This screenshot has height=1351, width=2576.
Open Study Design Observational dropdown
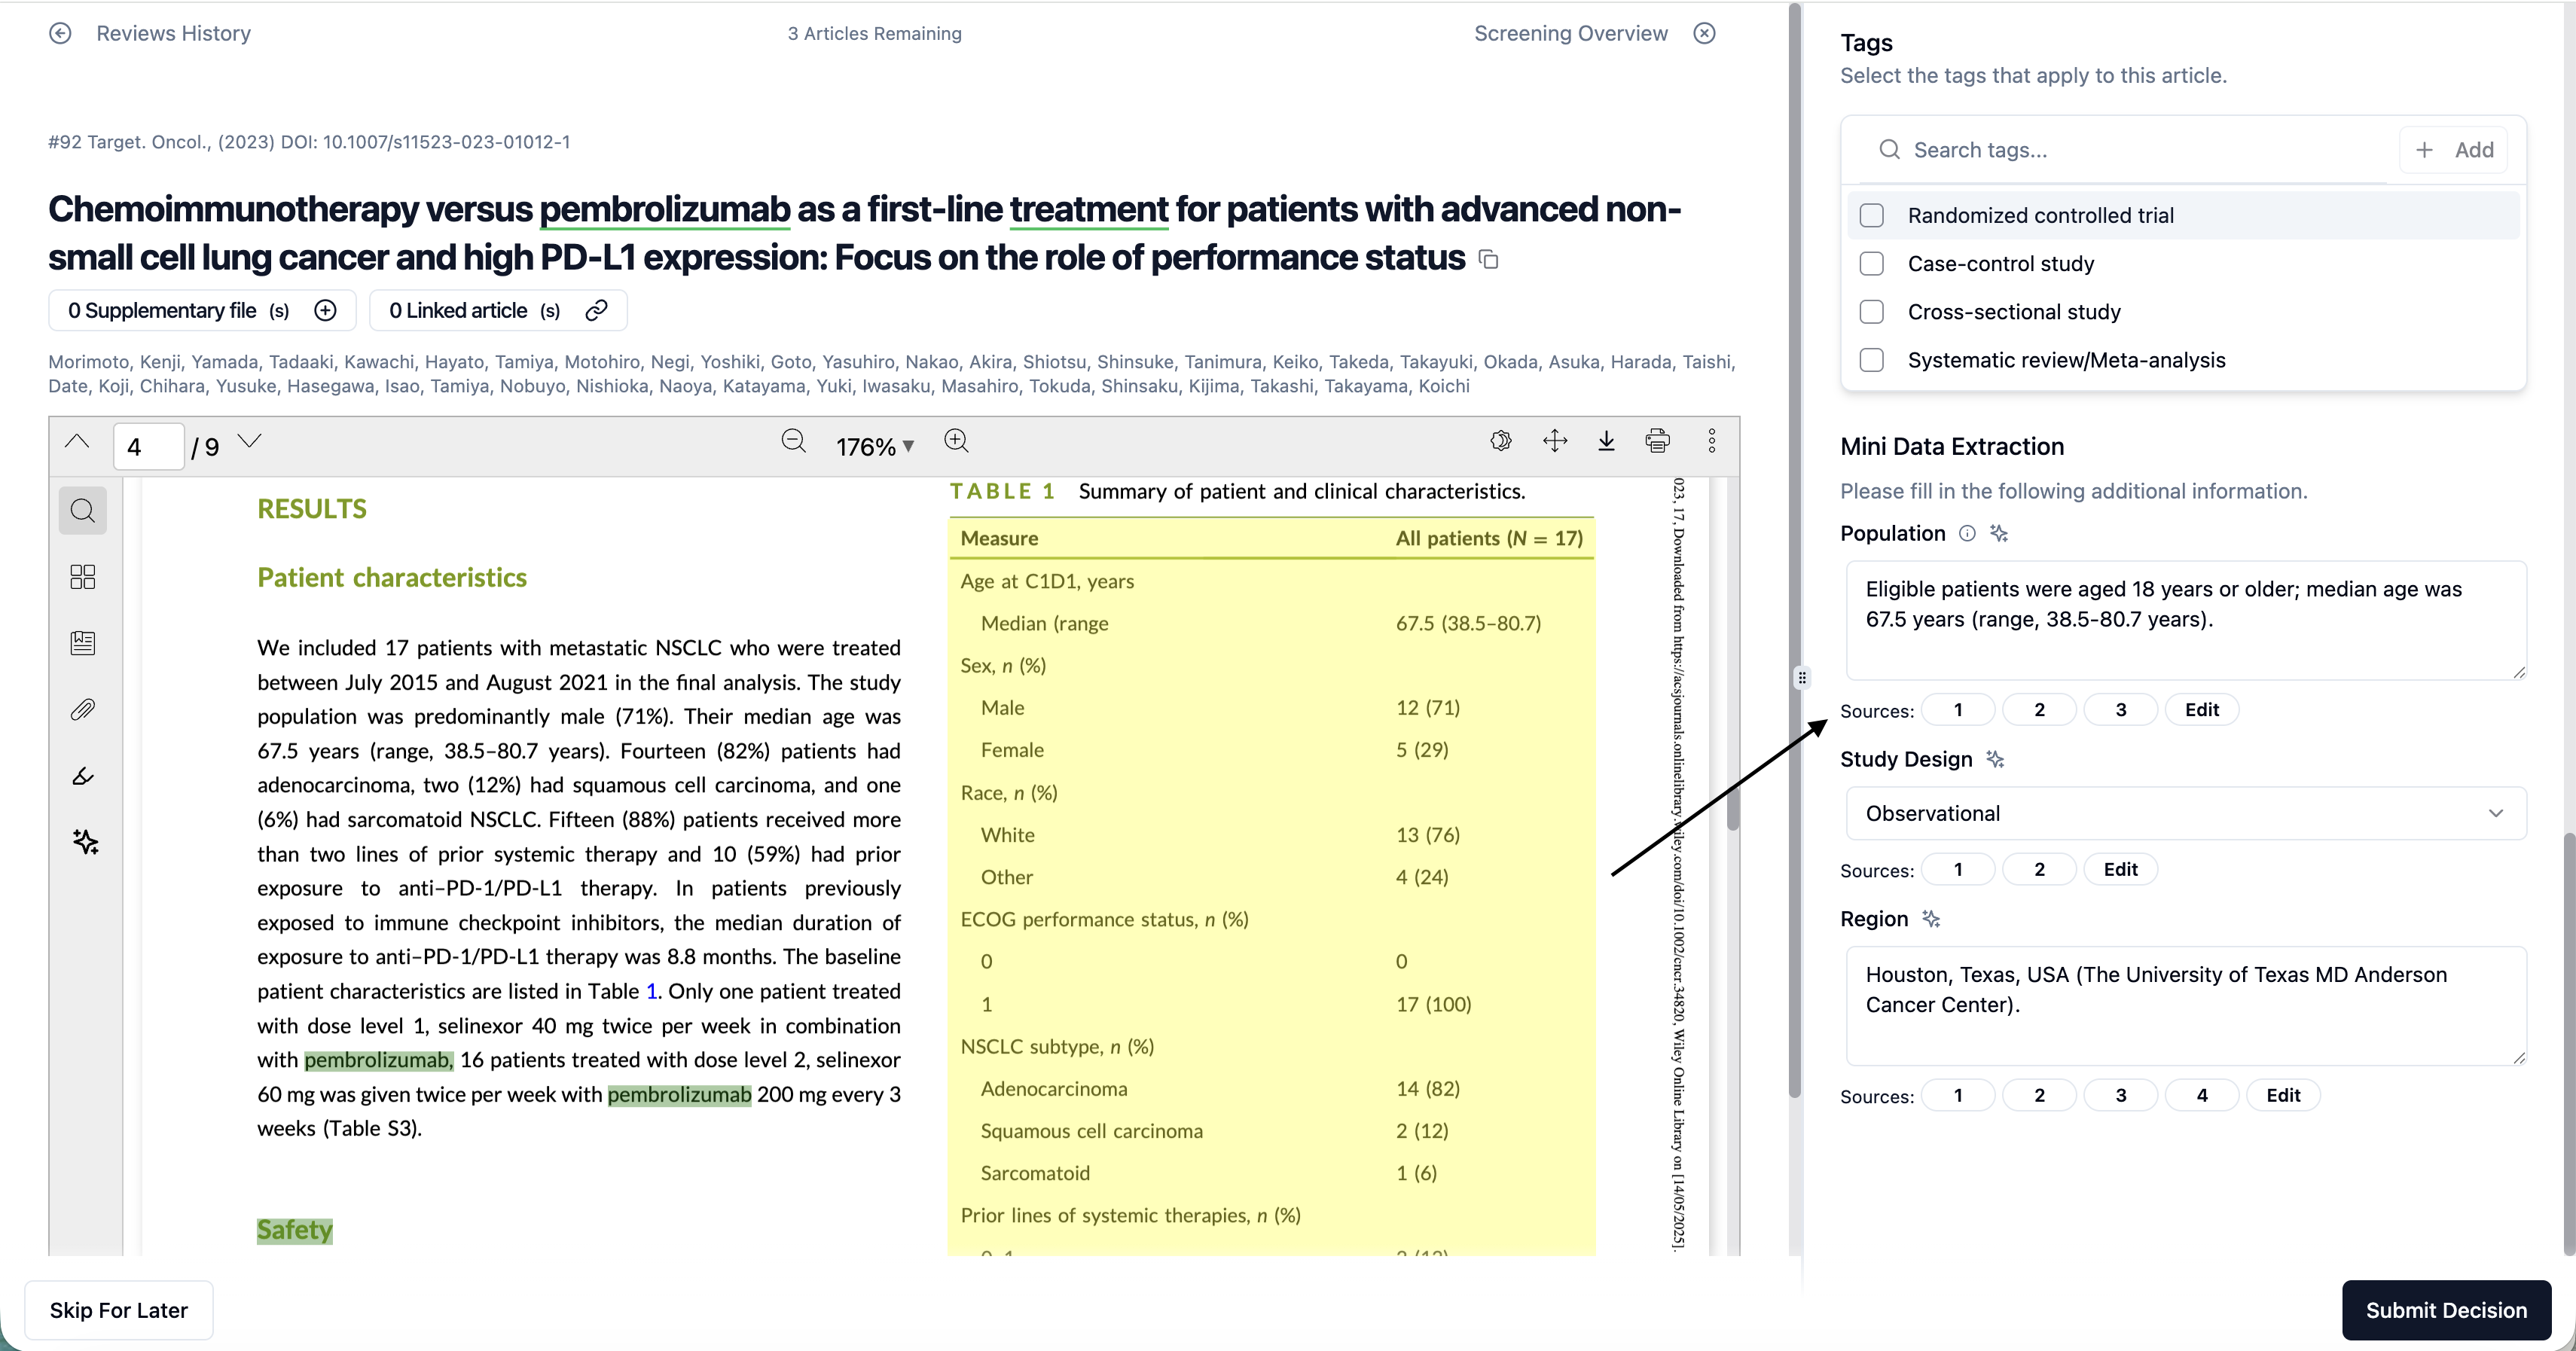tap(2185, 813)
